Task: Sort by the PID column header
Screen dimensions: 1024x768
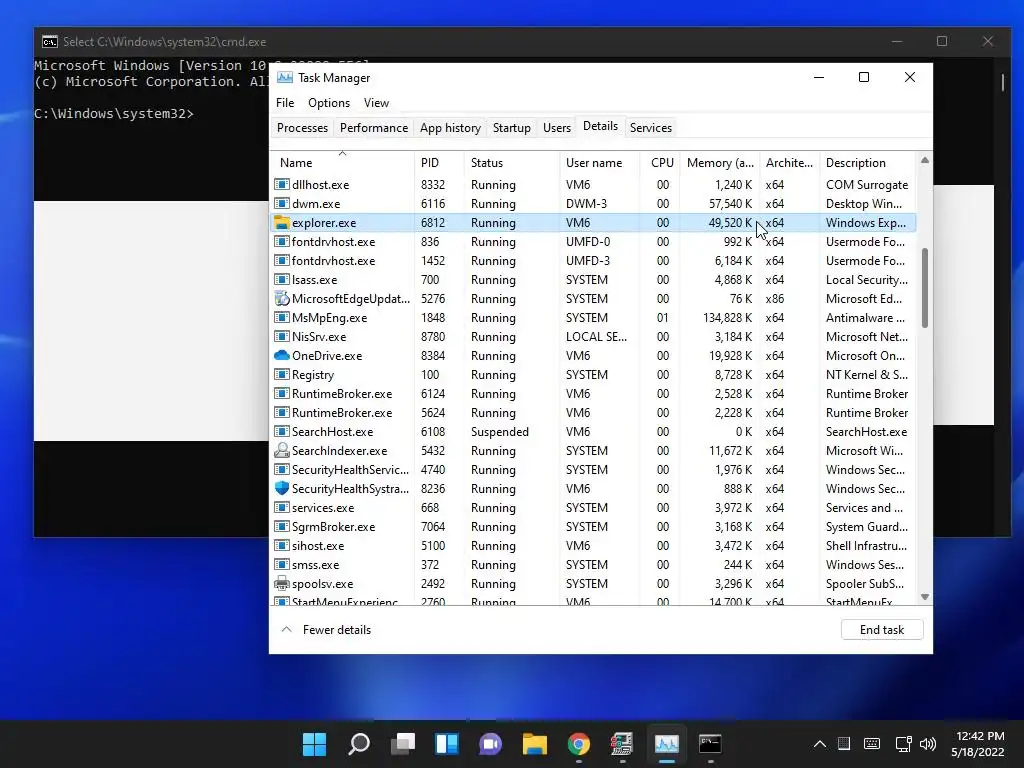Action: (x=438, y=163)
